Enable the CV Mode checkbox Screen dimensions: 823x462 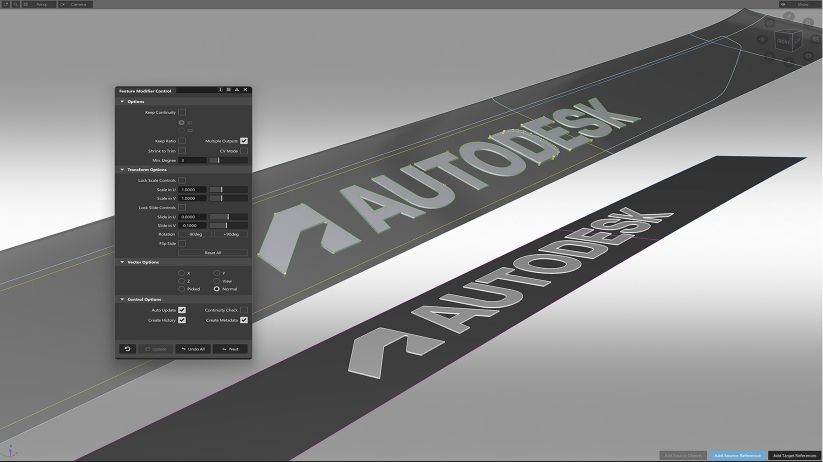click(244, 151)
